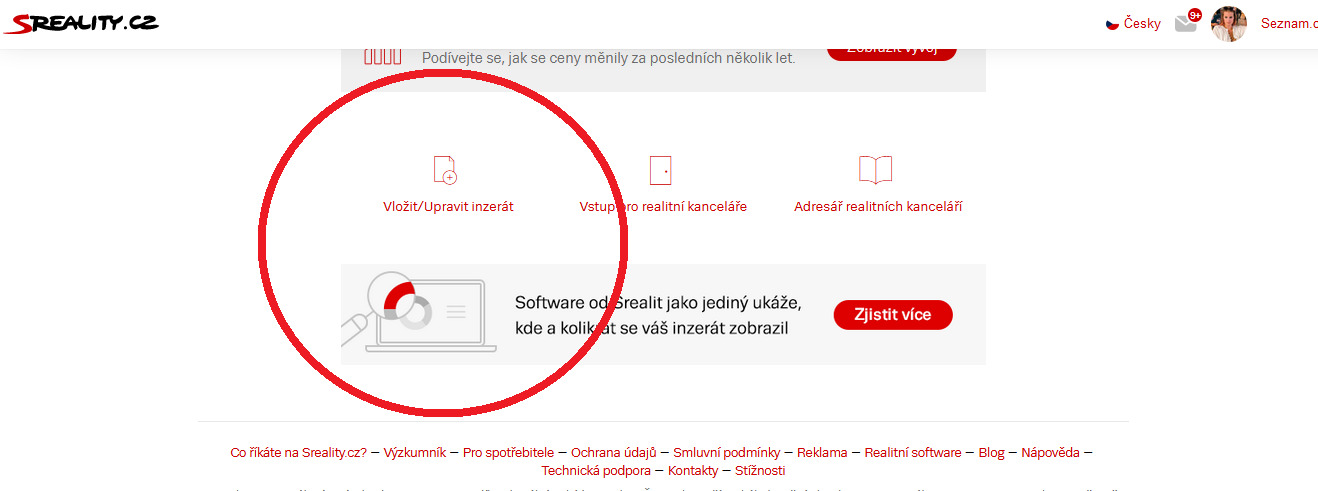Open the Technická podpora footer link

(x=596, y=471)
